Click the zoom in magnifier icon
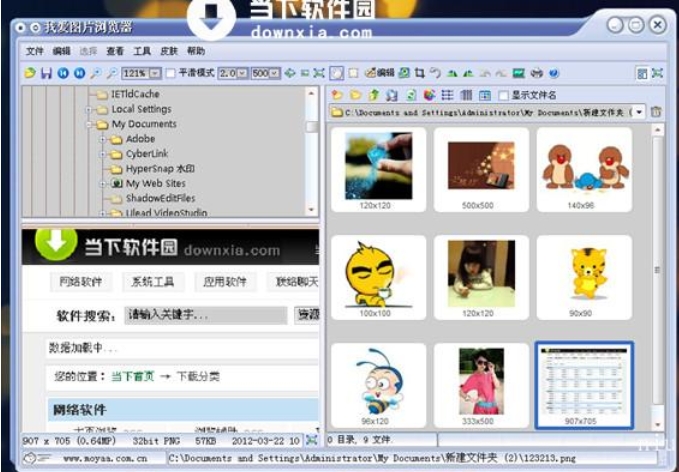Screen dimensions: 679x472 click(x=96, y=73)
